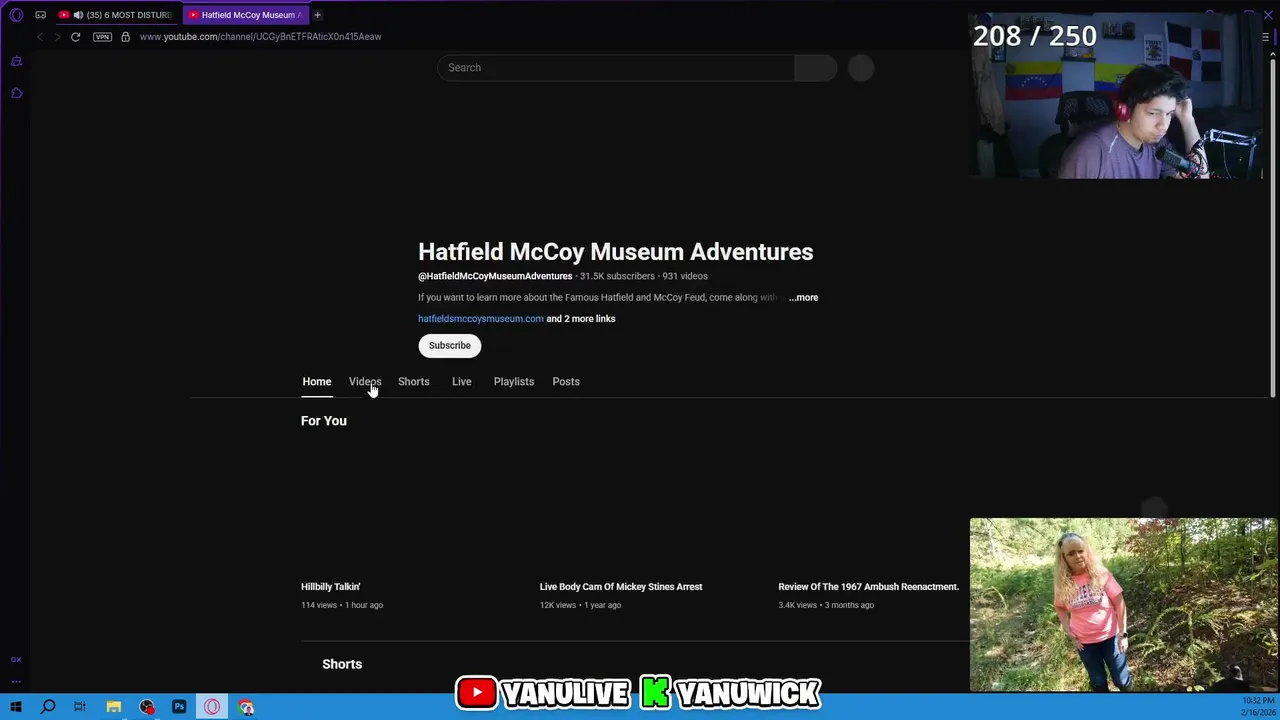
Task: Open Google Chrome from the taskbar
Action: click(x=246, y=707)
